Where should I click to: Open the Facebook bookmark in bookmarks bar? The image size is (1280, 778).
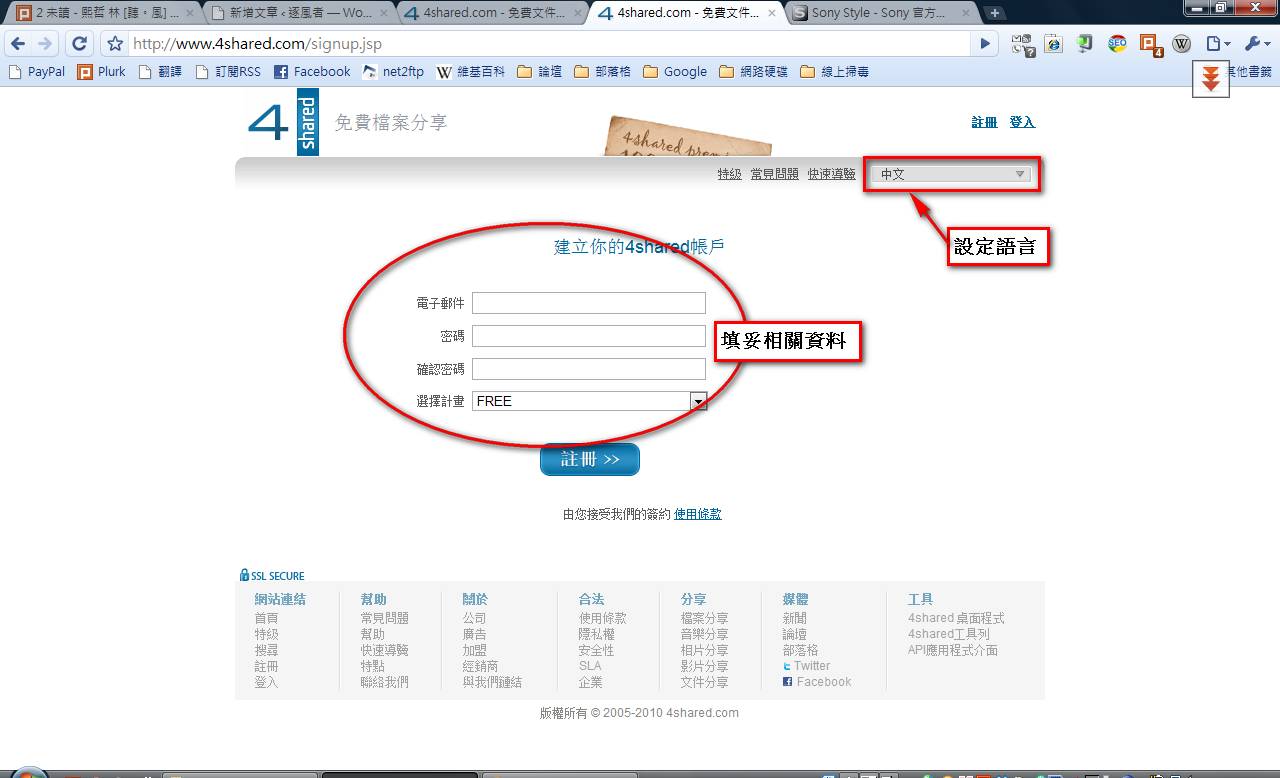[x=312, y=72]
